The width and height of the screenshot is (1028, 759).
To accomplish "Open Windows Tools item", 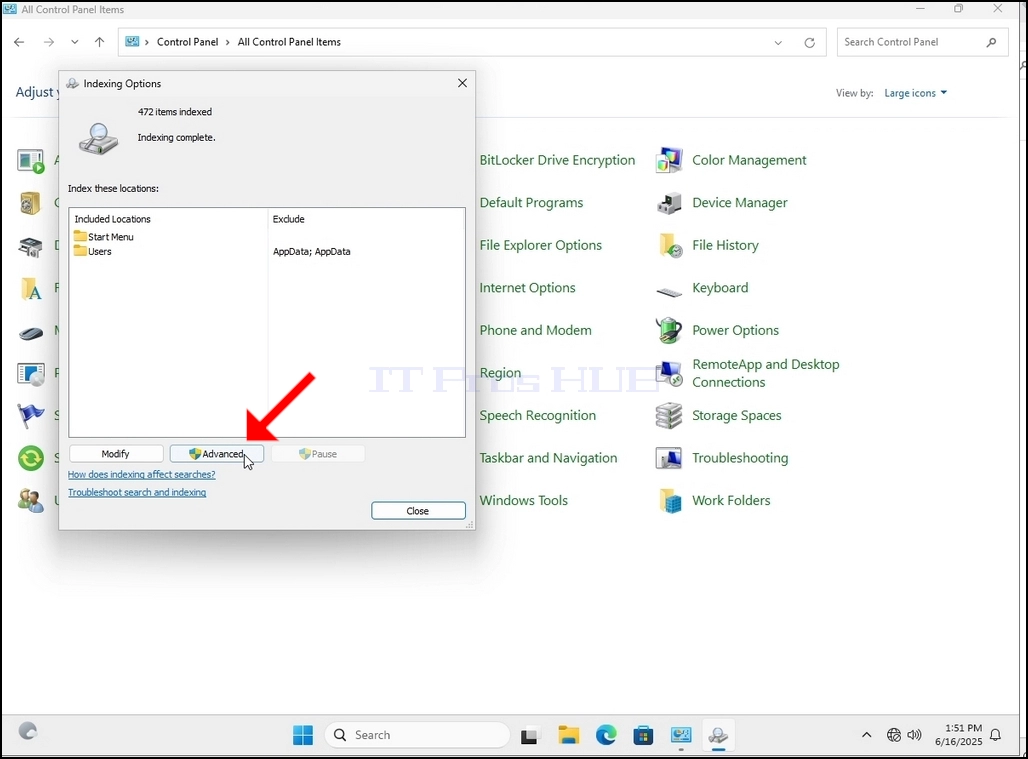I will 523,501.
